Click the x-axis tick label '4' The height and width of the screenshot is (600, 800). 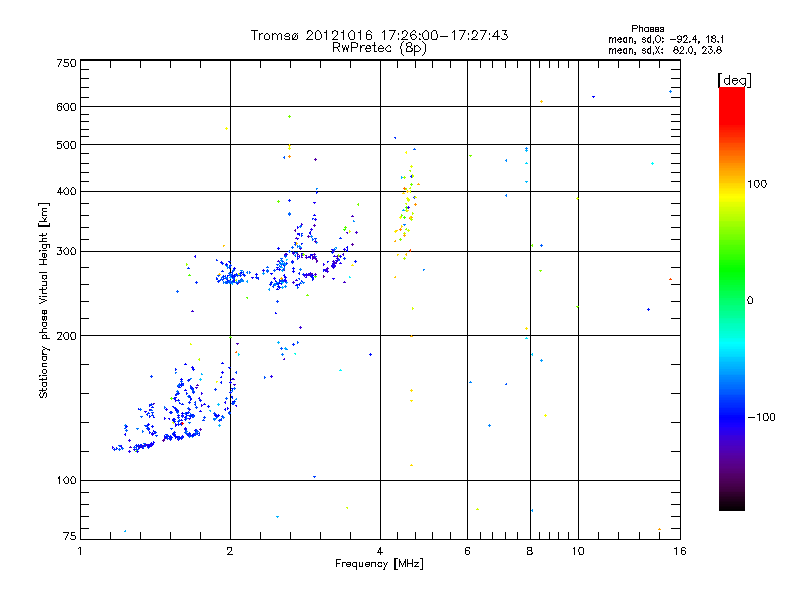click(380, 551)
